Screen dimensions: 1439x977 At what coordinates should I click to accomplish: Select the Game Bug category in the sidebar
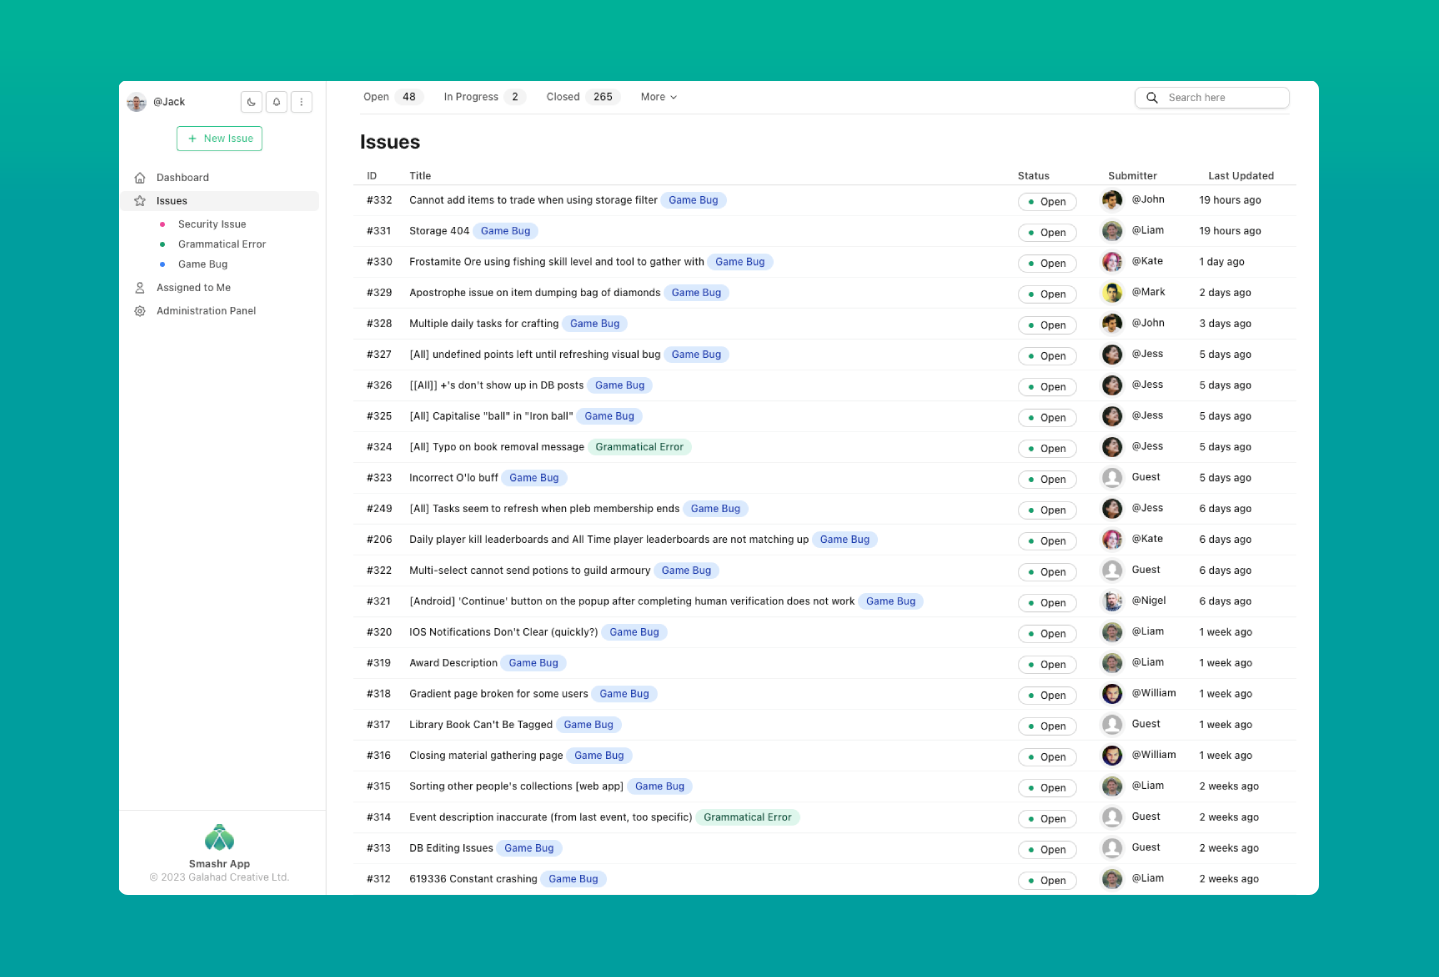(x=202, y=263)
